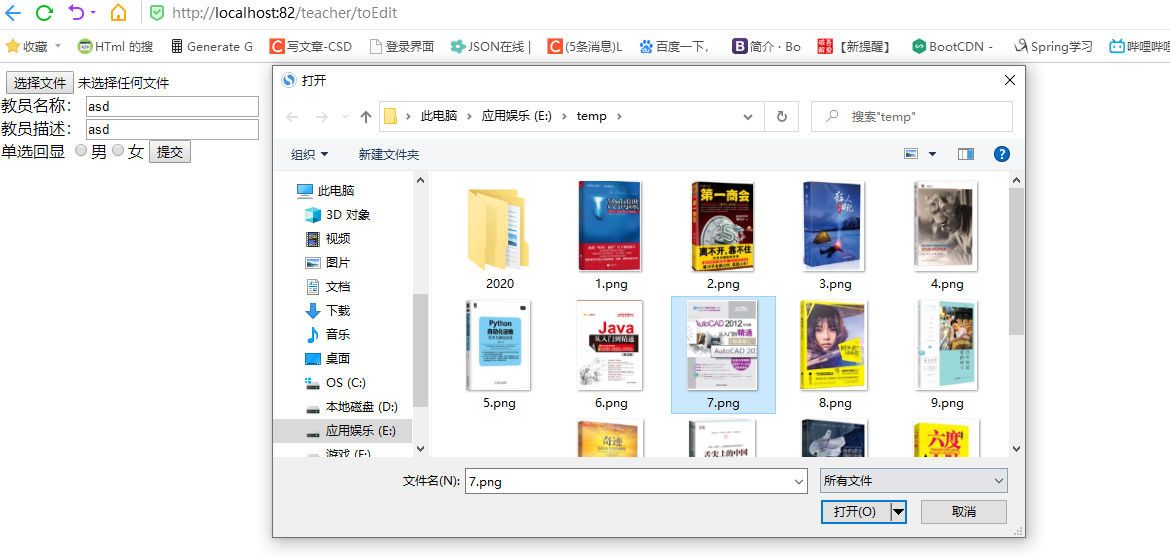Select the 男 radio button

coord(81,151)
